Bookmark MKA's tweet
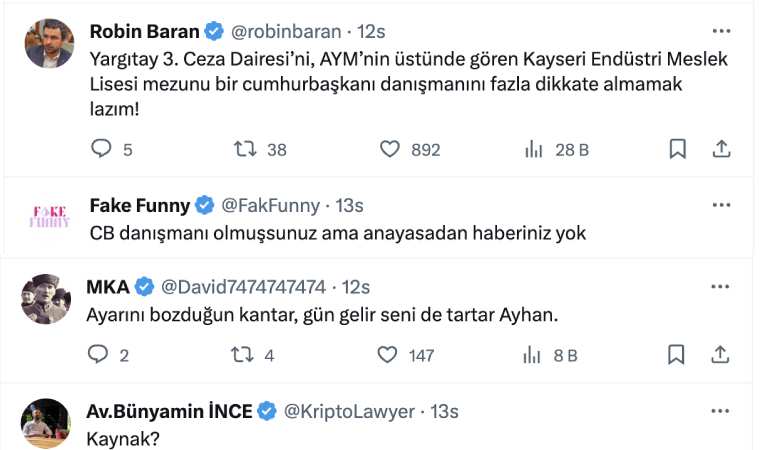760x450 pixels. [677, 354]
